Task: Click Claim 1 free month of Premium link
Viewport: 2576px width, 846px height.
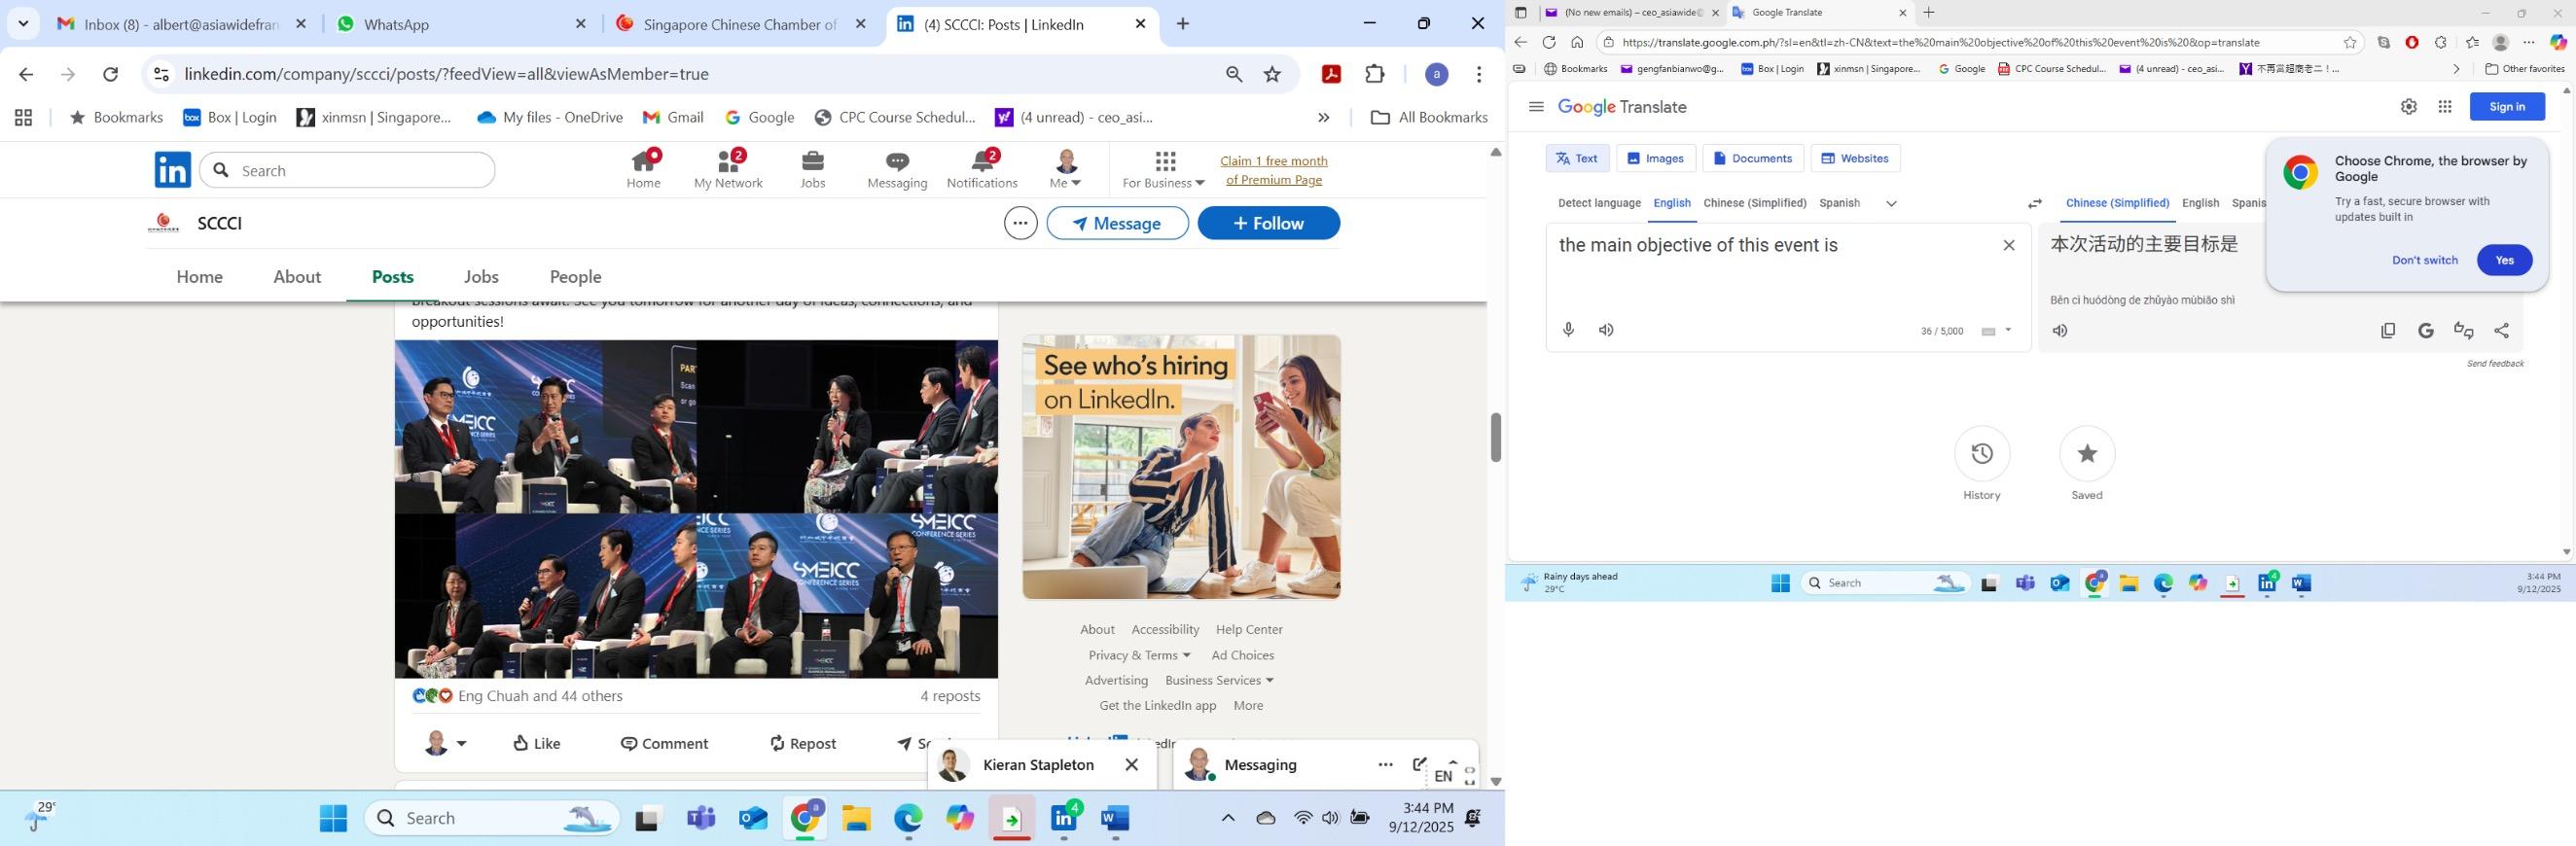Action: click(1273, 170)
